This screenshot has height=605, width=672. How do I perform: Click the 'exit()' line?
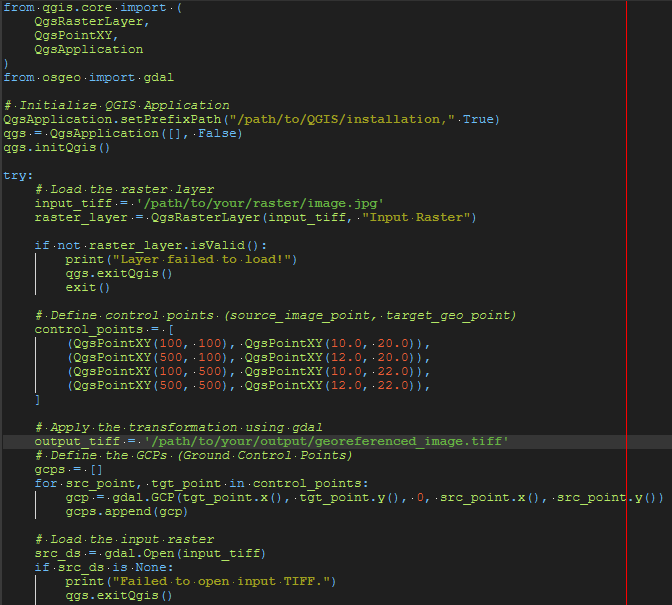coord(88,287)
